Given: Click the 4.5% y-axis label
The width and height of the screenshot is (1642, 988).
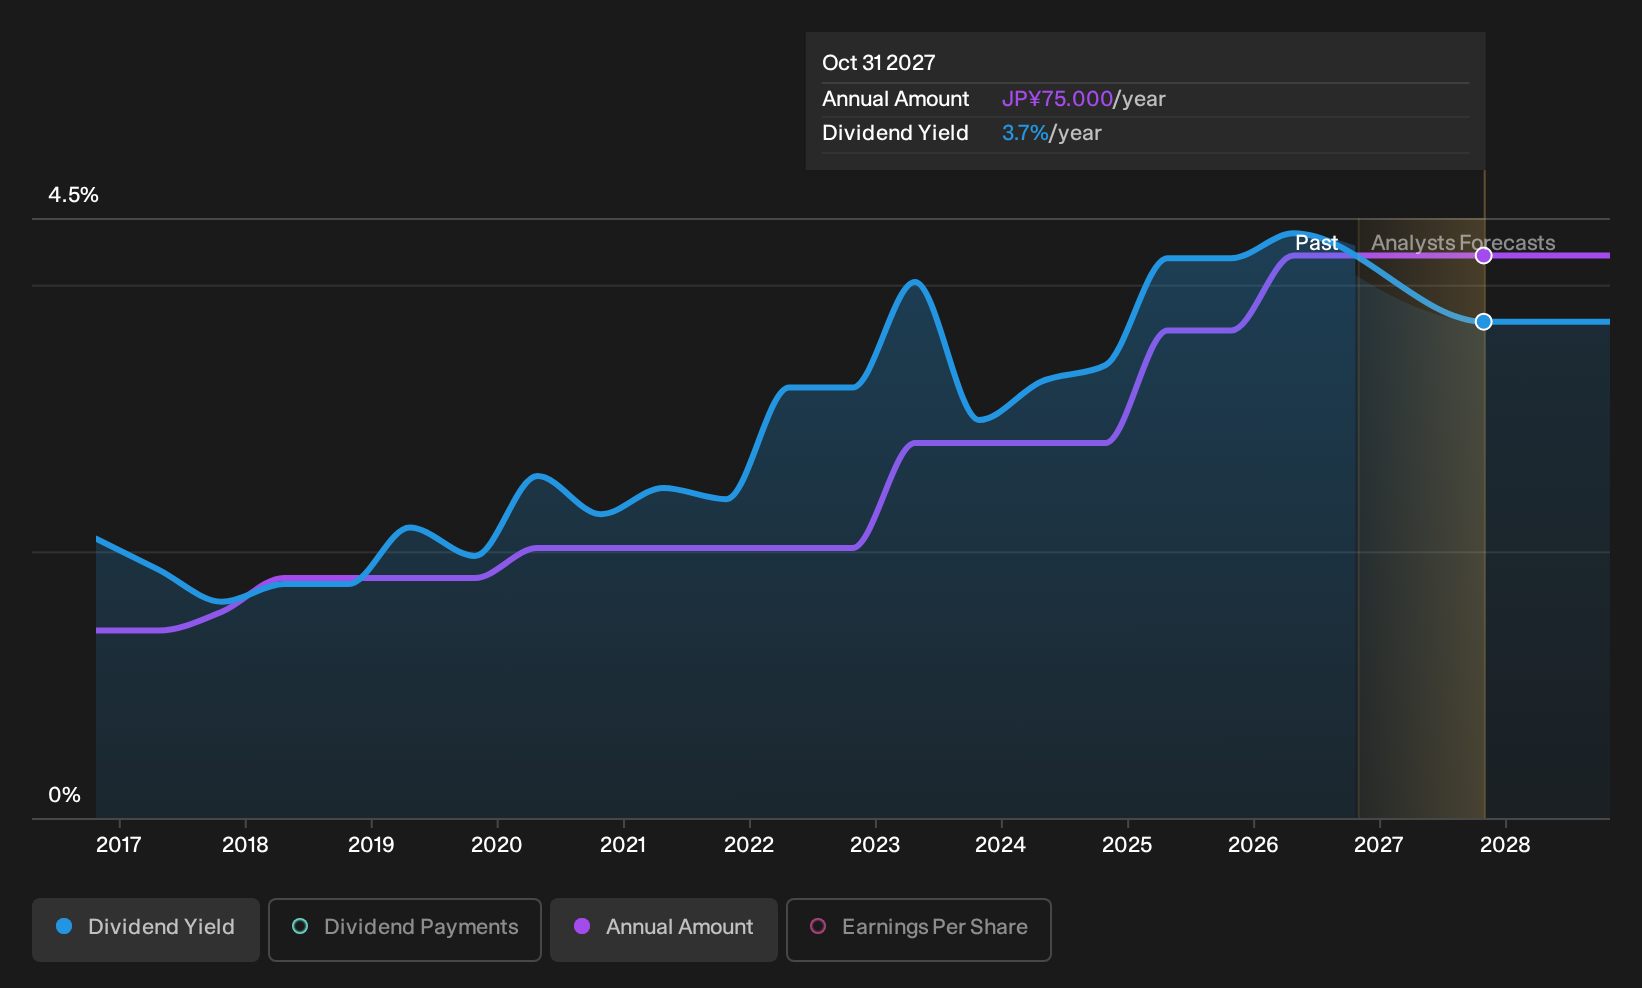Looking at the screenshot, I should click(x=74, y=195).
